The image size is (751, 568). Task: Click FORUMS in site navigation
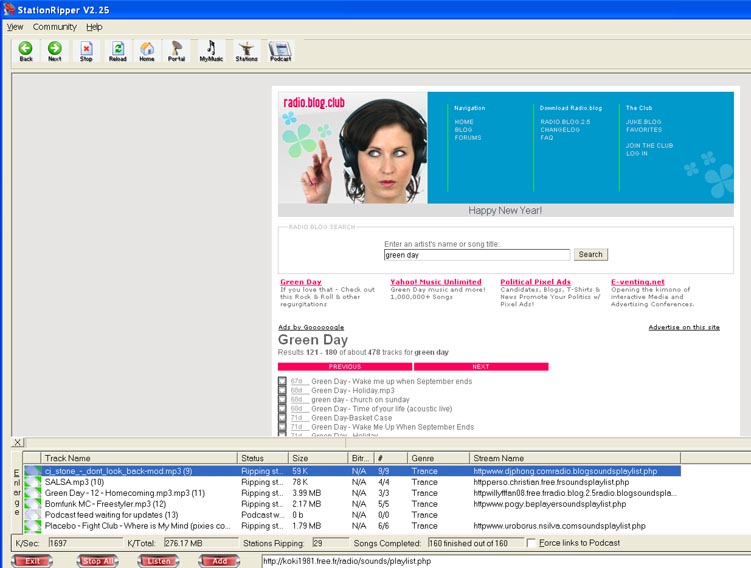click(468, 137)
